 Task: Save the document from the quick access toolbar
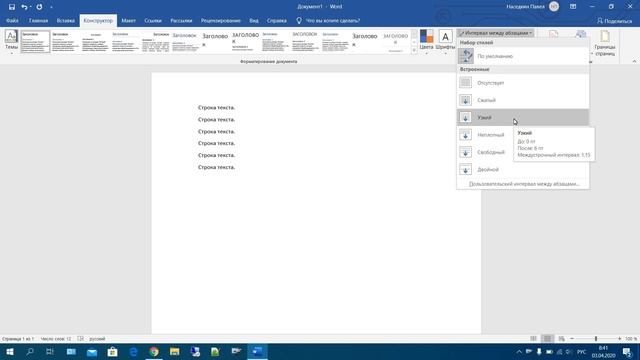[x=11, y=7]
